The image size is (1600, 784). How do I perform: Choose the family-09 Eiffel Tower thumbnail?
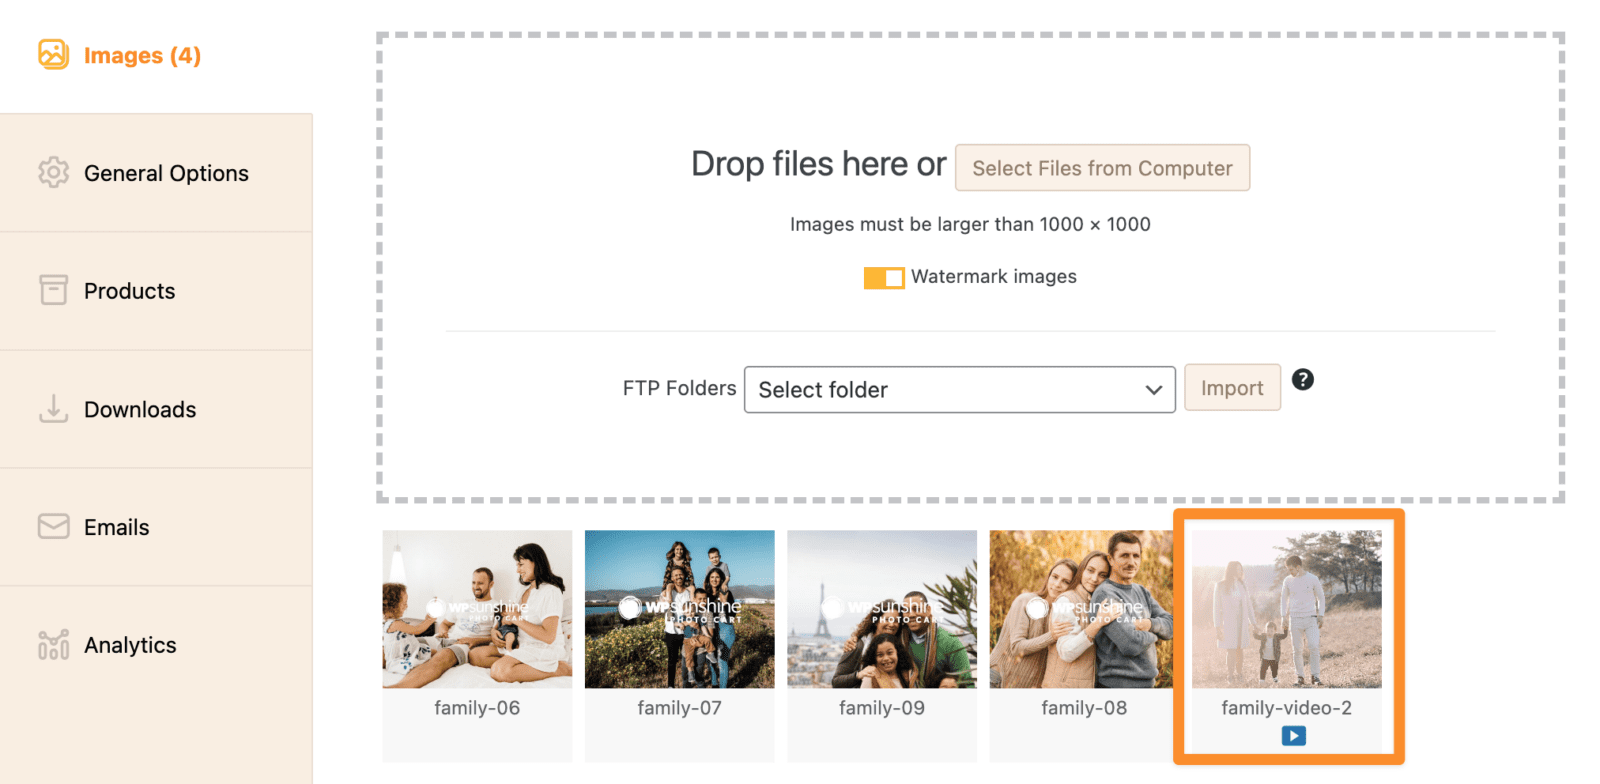[x=881, y=609]
